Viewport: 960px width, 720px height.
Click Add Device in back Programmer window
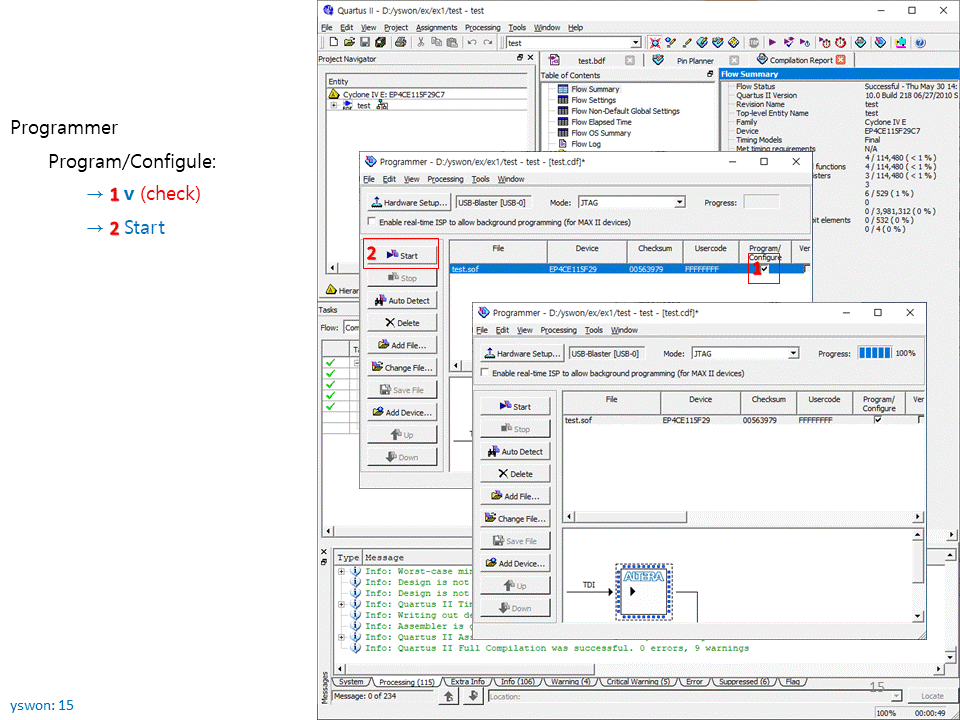click(402, 413)
